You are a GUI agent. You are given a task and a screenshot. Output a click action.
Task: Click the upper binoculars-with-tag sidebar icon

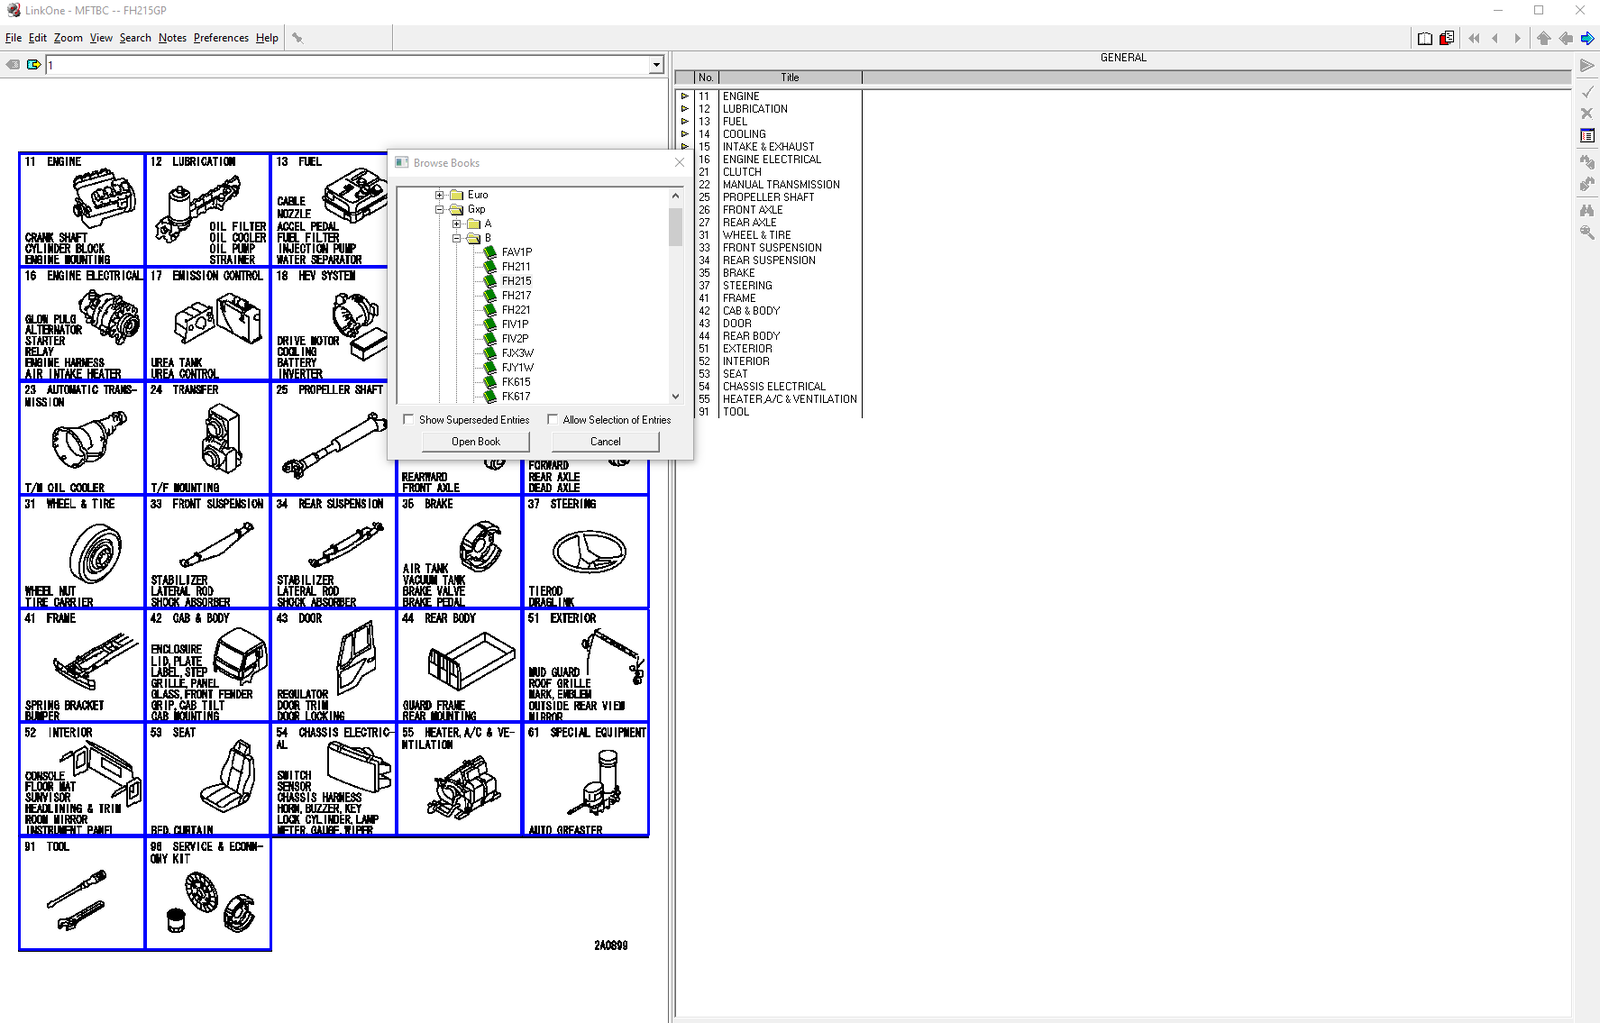click(x=1587, y=161)
